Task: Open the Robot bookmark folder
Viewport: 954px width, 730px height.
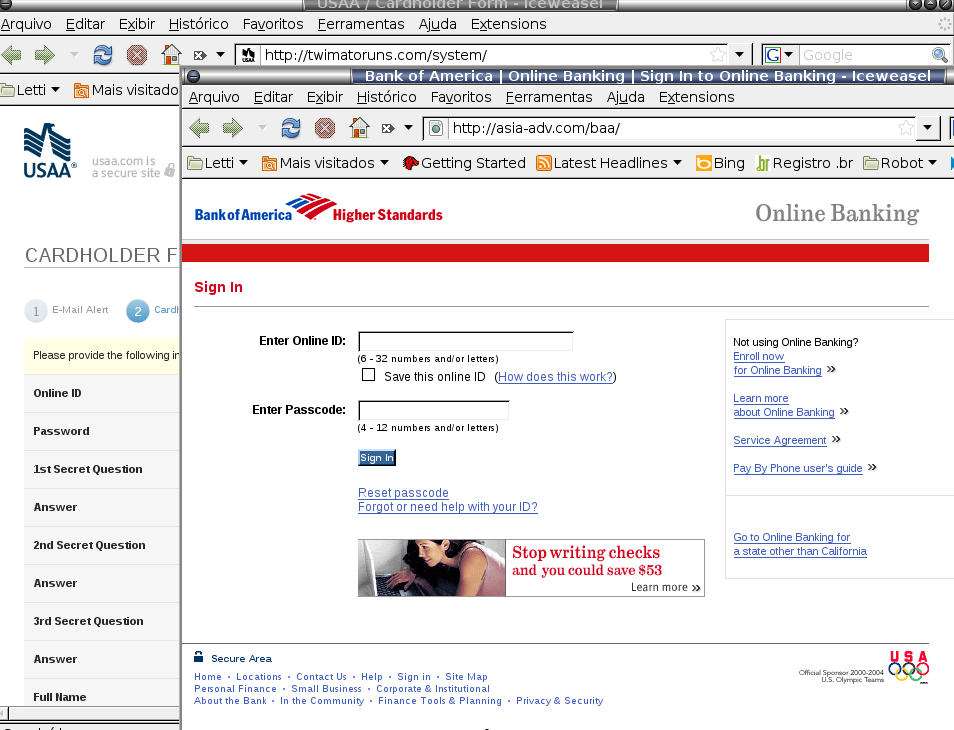Action: coord(900,163)
